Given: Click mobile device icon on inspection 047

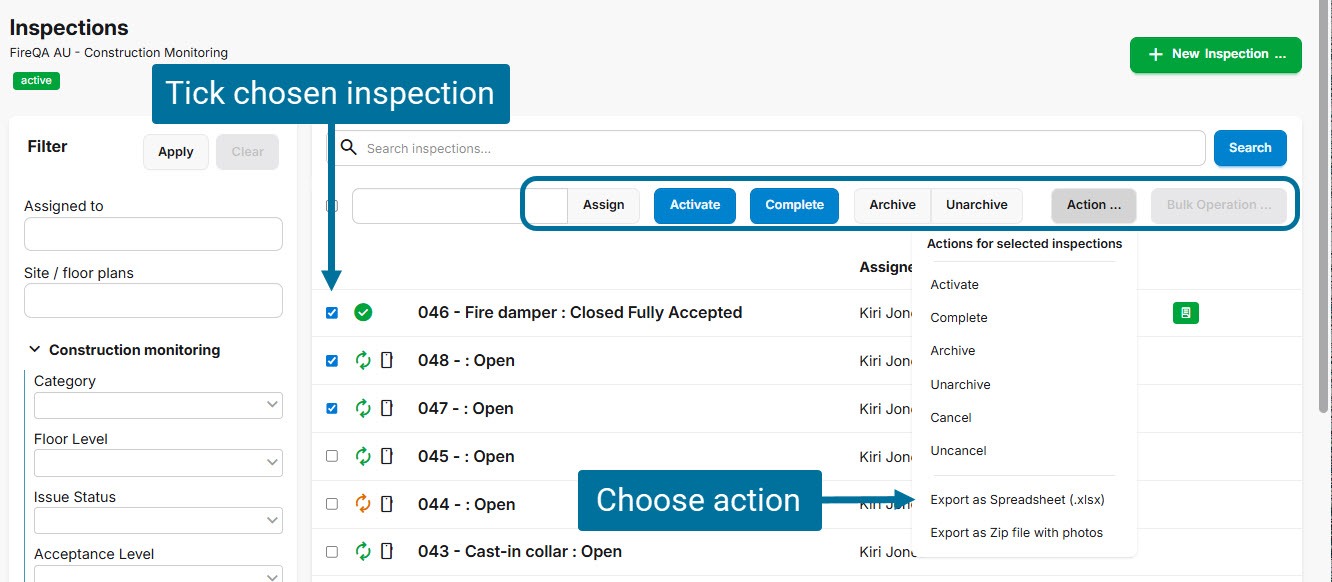Looking at the screenshot, I should point(387,409).
